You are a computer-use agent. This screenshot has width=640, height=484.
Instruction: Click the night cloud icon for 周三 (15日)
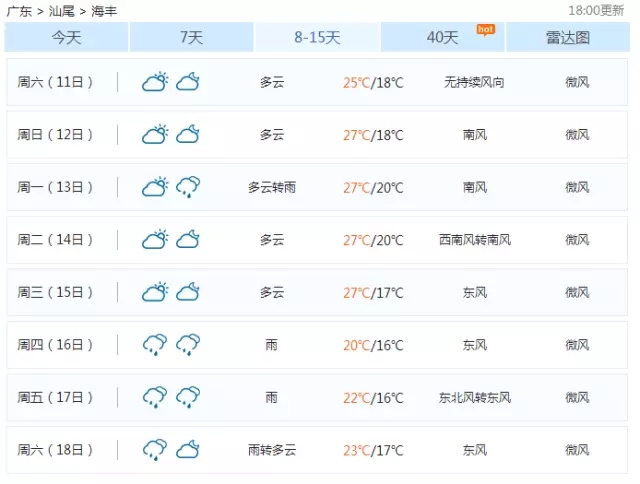click(x=188, y=292)
